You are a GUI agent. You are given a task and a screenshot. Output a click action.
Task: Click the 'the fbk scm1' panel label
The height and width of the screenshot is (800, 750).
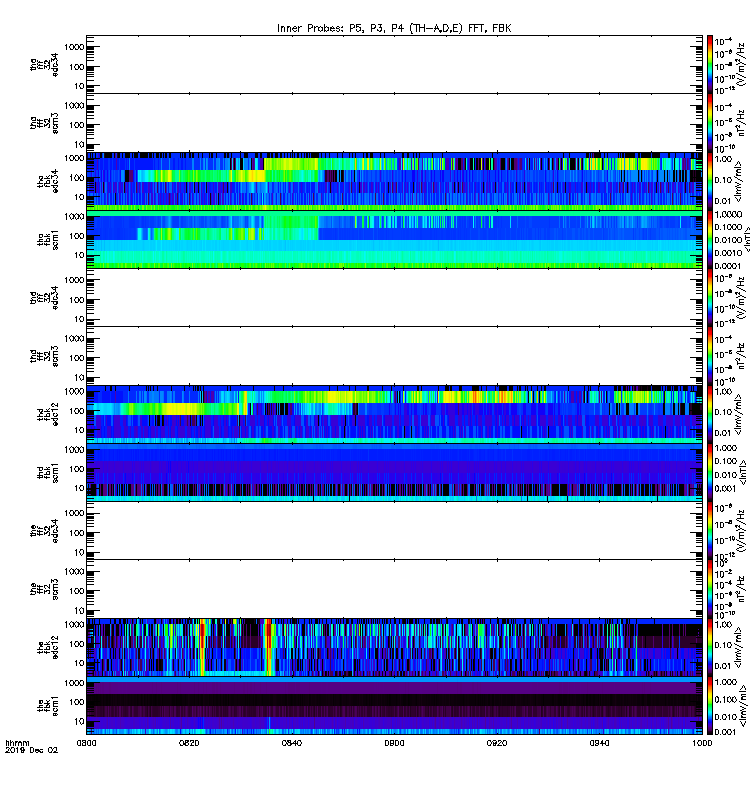point(48,706)
